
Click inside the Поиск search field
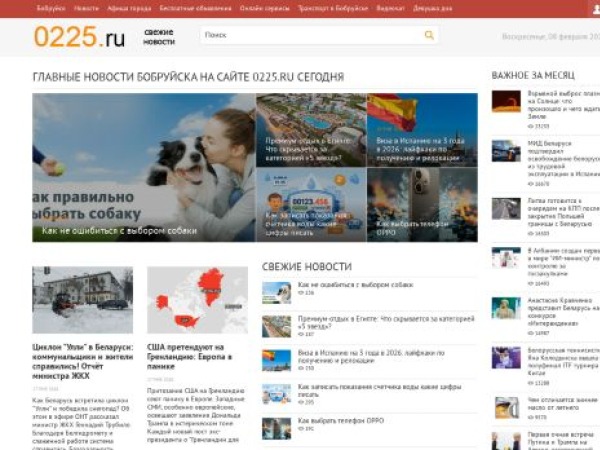click(310, 35)
